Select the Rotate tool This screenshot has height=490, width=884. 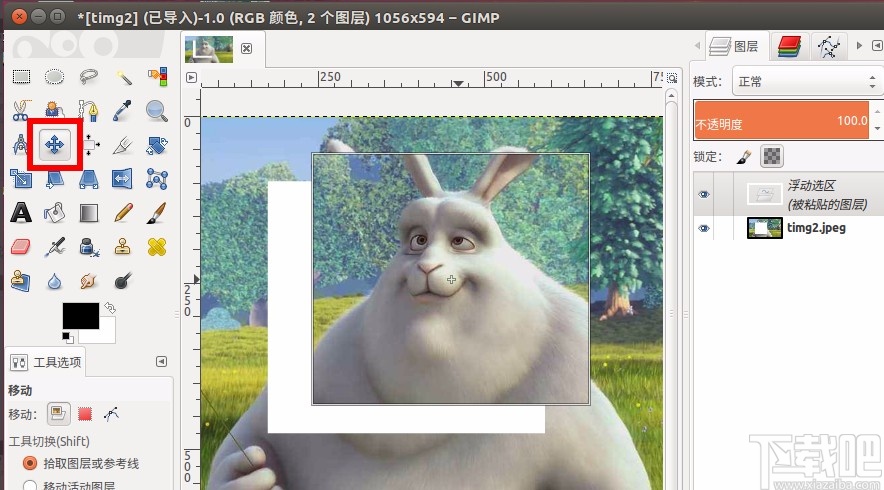(x=157, y=145)
